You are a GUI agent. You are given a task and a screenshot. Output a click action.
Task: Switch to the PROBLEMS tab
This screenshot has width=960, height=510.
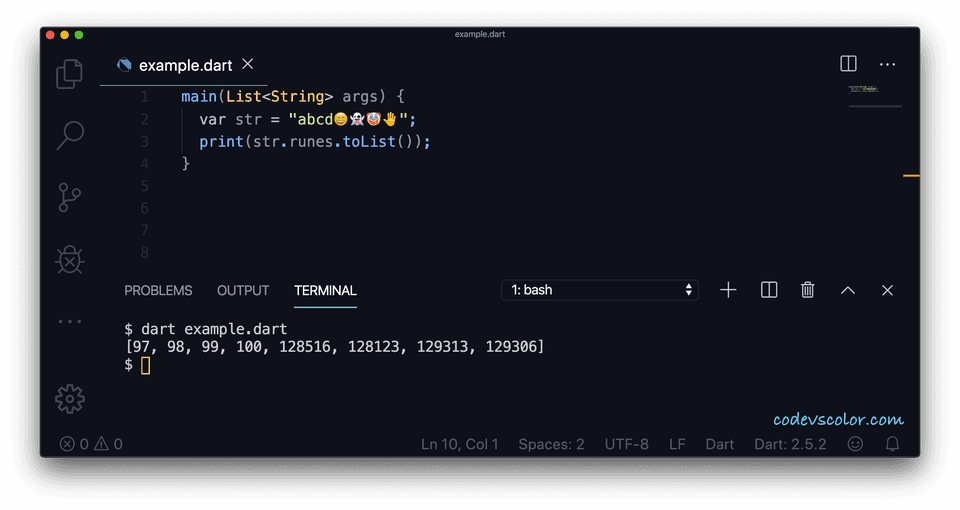tap(158, 290)
